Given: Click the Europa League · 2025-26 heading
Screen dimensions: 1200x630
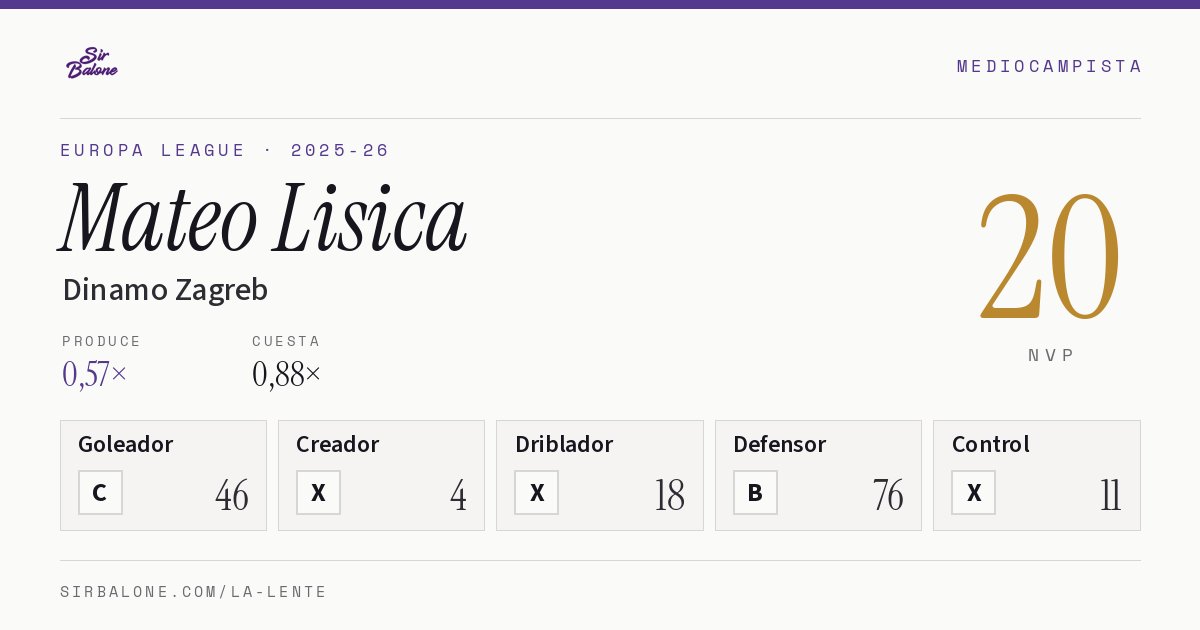Looking at the screenshot, I should (x=225, y=150).
